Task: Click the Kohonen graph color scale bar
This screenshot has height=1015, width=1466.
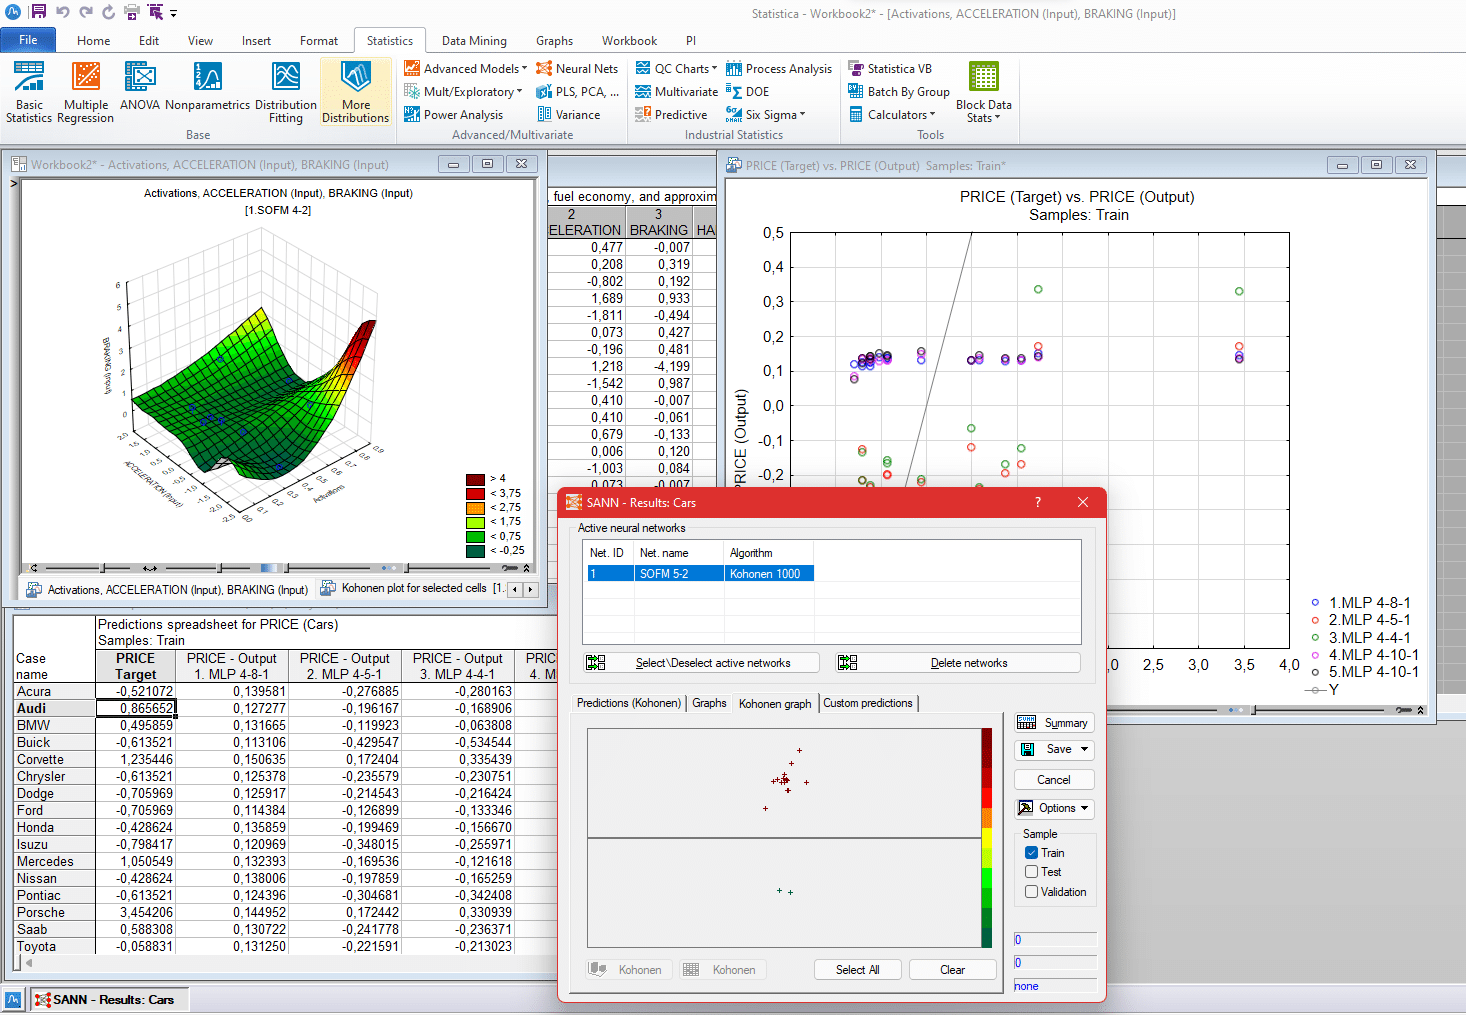Action: [x=987, y=838]
